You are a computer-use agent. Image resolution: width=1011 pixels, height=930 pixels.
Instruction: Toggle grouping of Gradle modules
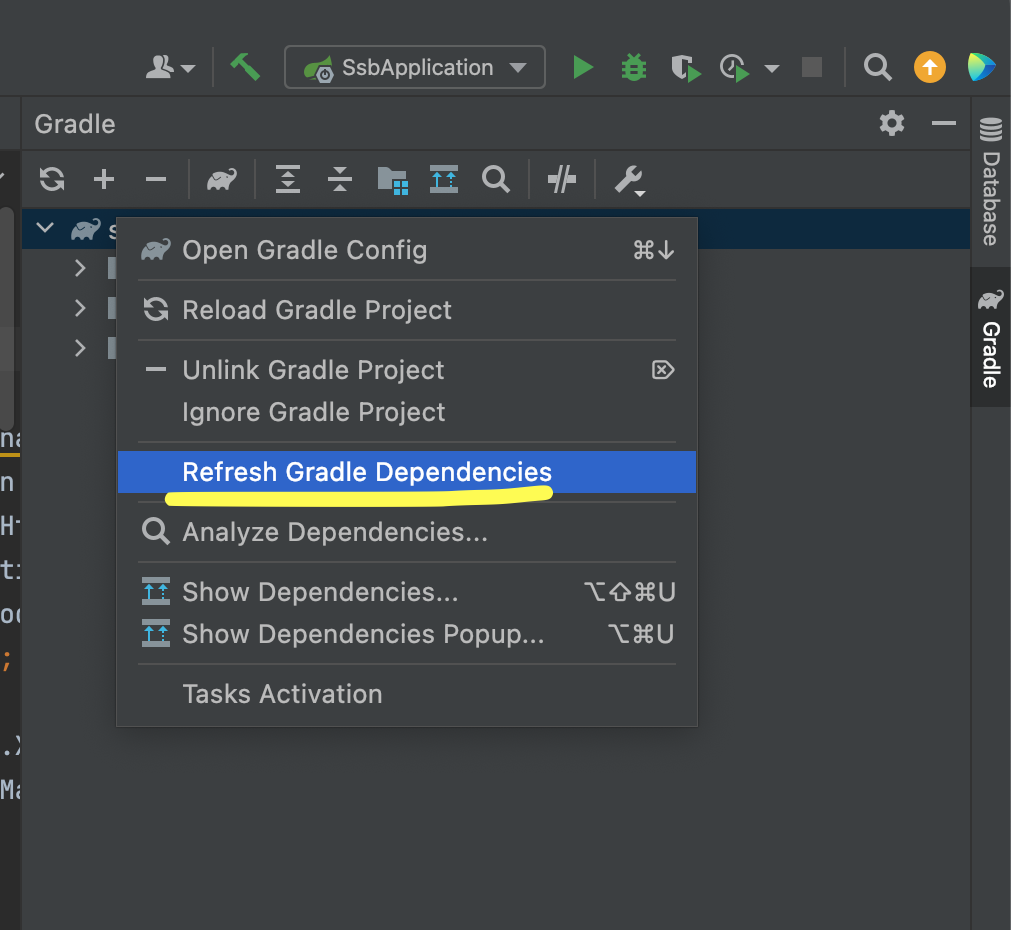point(392,179)
